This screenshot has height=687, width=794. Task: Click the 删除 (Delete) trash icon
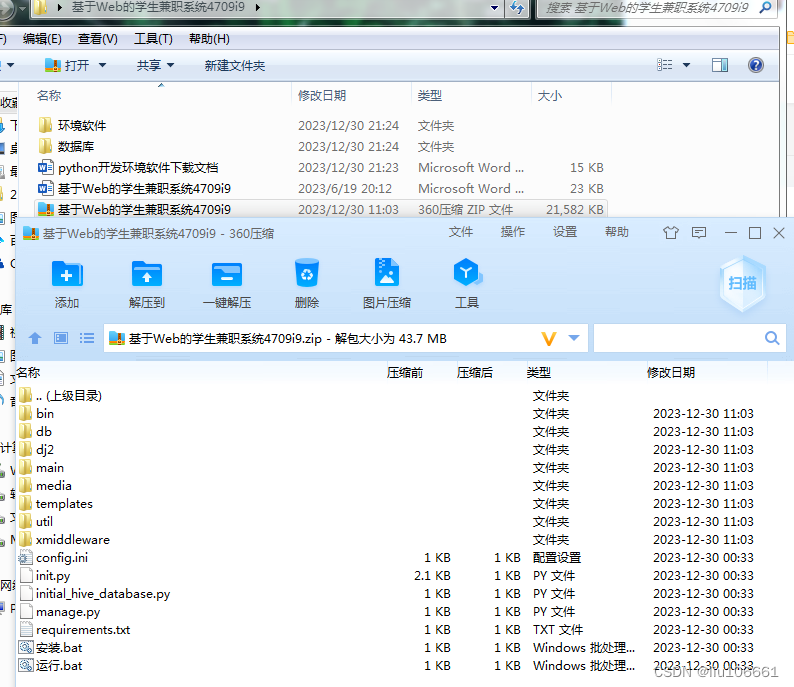coord(307,274)
